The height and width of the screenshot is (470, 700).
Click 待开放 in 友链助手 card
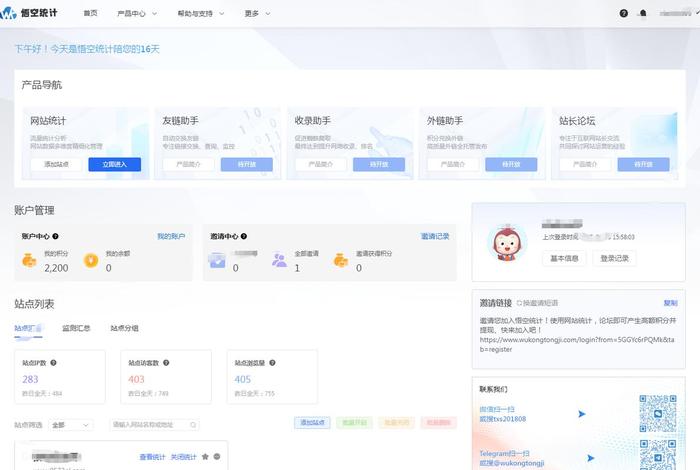pyautogui.click(x=247, y=164)
